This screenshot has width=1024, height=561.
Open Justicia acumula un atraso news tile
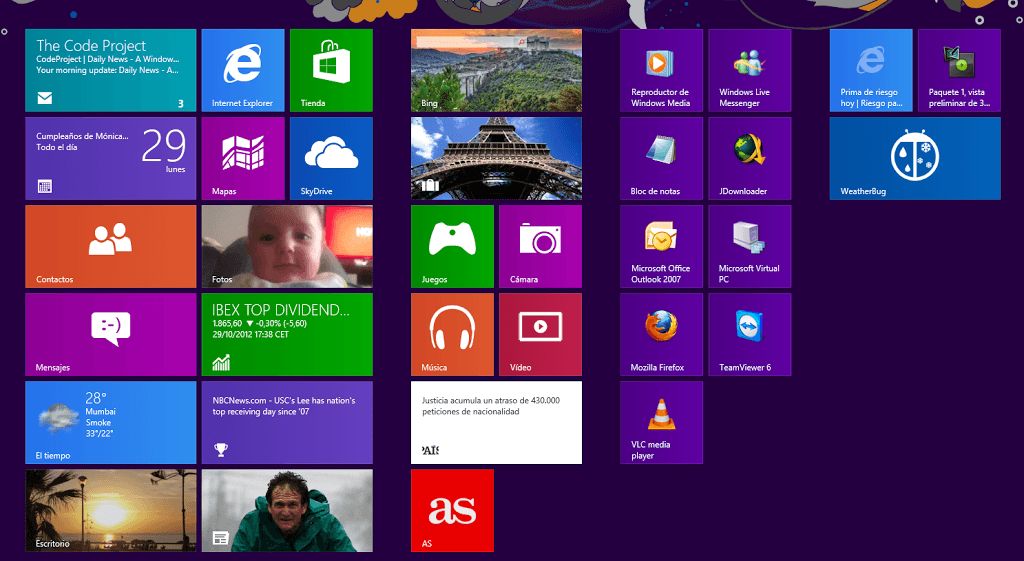(x=496, y=423)
